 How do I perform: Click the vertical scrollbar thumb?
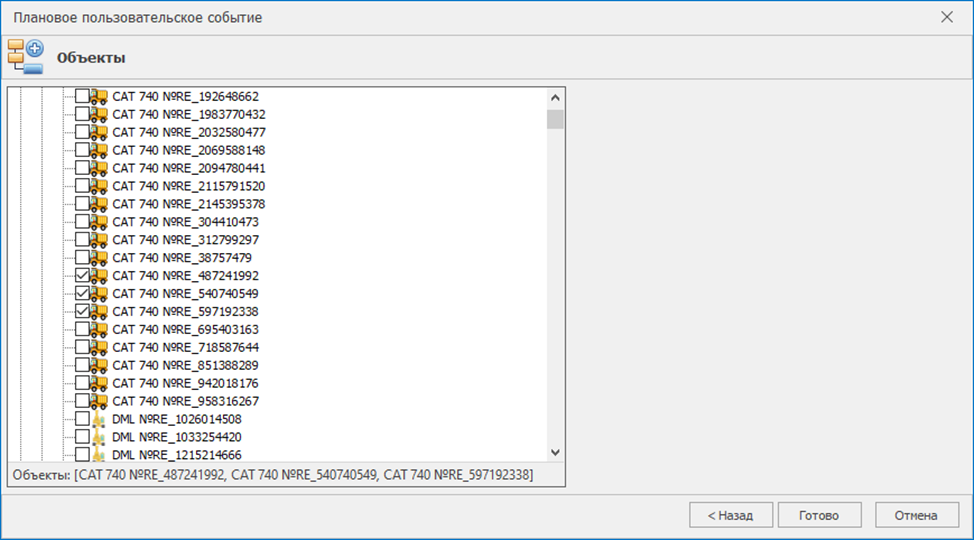[x=555, y=120]
